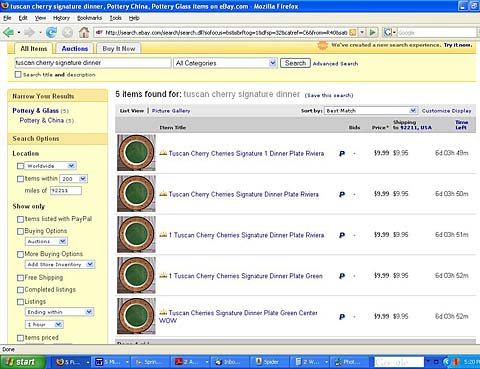Check the Free Shipping option
This screenshot has width=480, height=369.
coord(21,278)
